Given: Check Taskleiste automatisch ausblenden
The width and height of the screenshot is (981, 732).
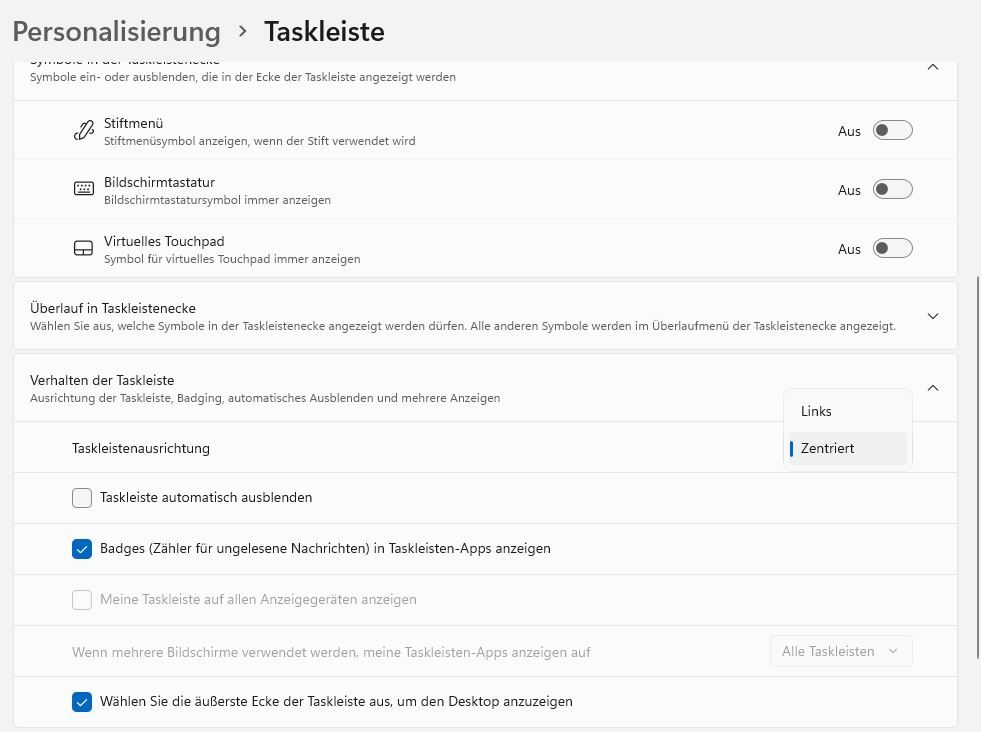Looking at the screenshot, I should tap(82, 497).
